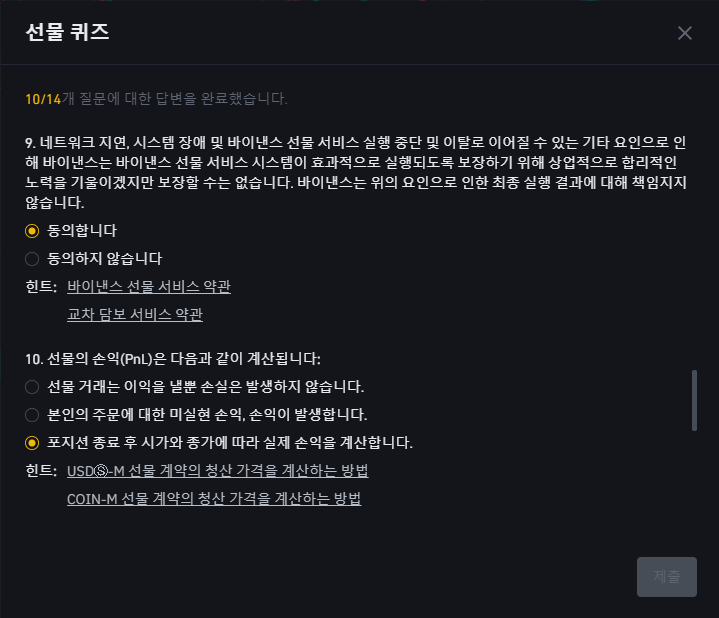
Task: Click the 동의하지 않습니다 label text
Action: (x=105, y=259)
